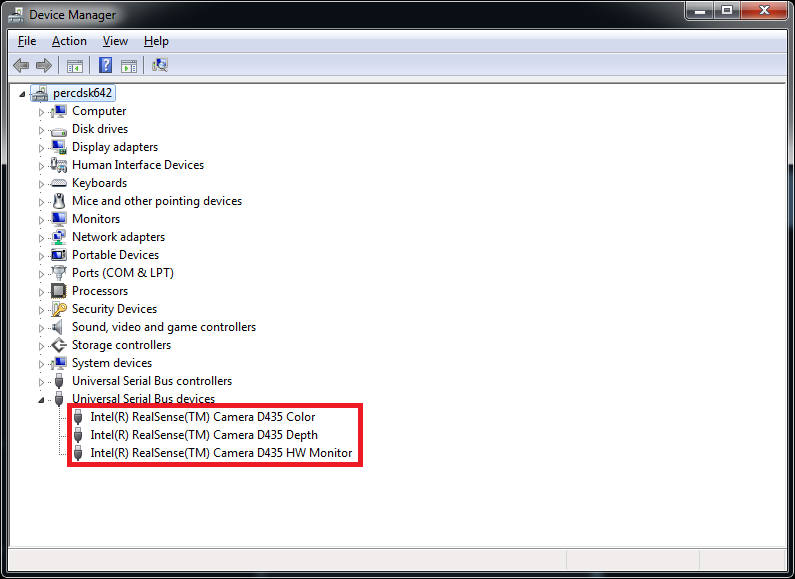Open the Action menu
The height and width of the screenshot is (579, 795).
point(69,41)
